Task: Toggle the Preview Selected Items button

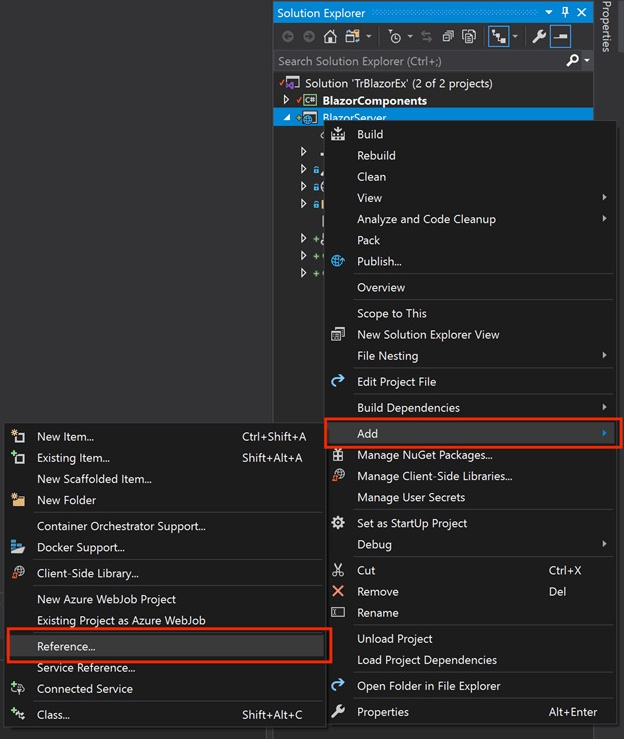Action: click(x=561, y=37)
